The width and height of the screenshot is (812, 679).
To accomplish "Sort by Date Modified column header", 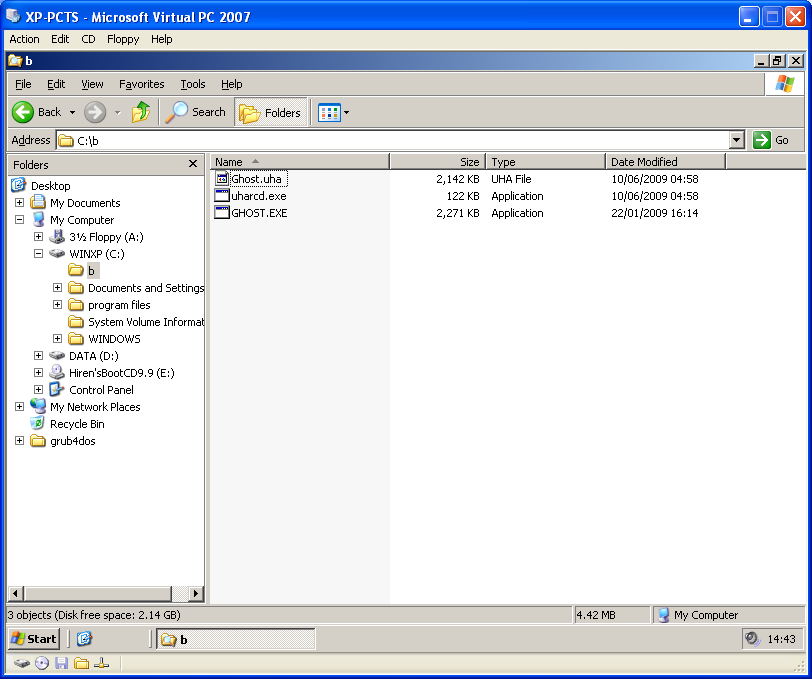I will 665,162.
